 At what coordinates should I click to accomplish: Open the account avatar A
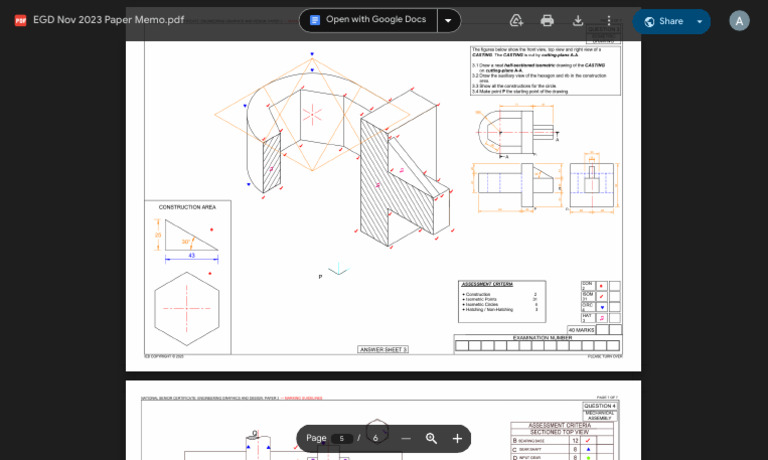pyautogui.click(x=739, y=21)
